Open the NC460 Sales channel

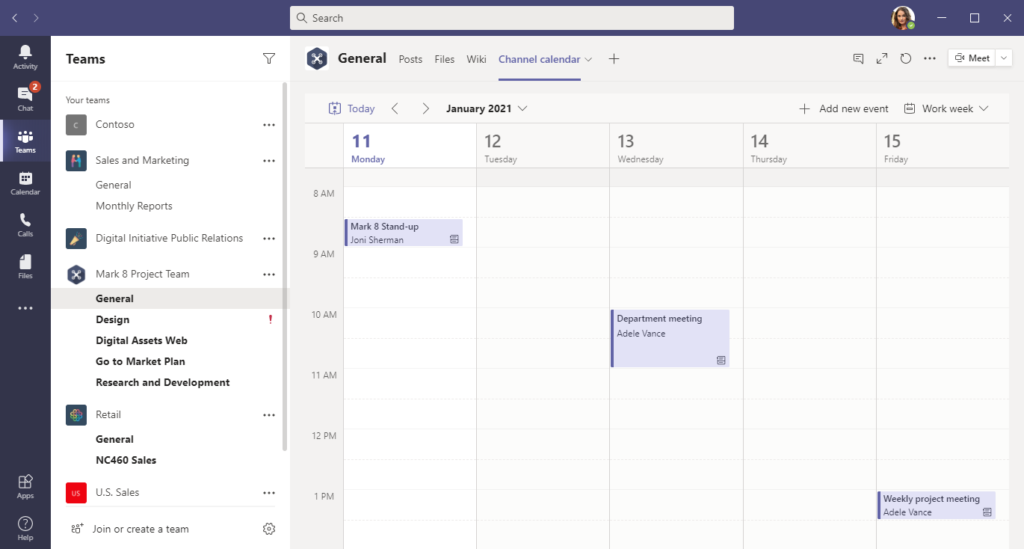(126, 460)
